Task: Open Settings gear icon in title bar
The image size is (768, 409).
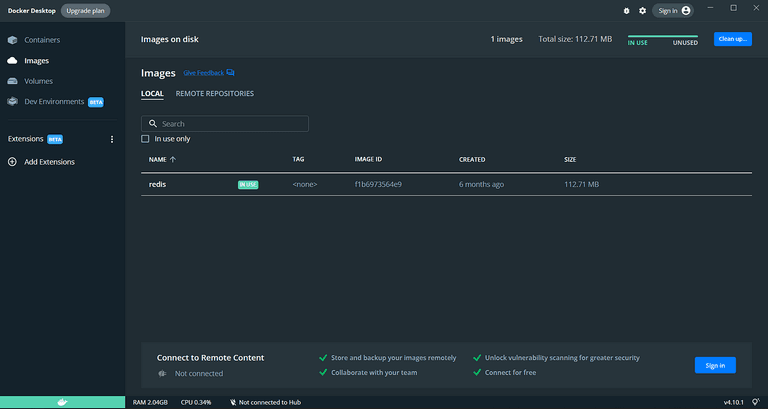Action: 643,11
